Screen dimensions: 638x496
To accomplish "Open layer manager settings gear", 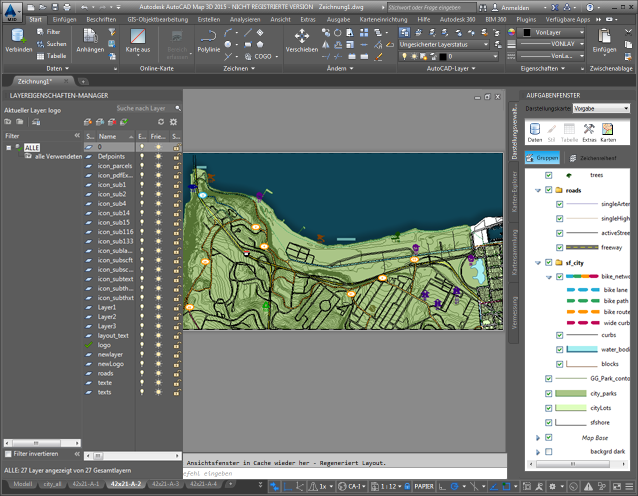I will pos(174,121).
